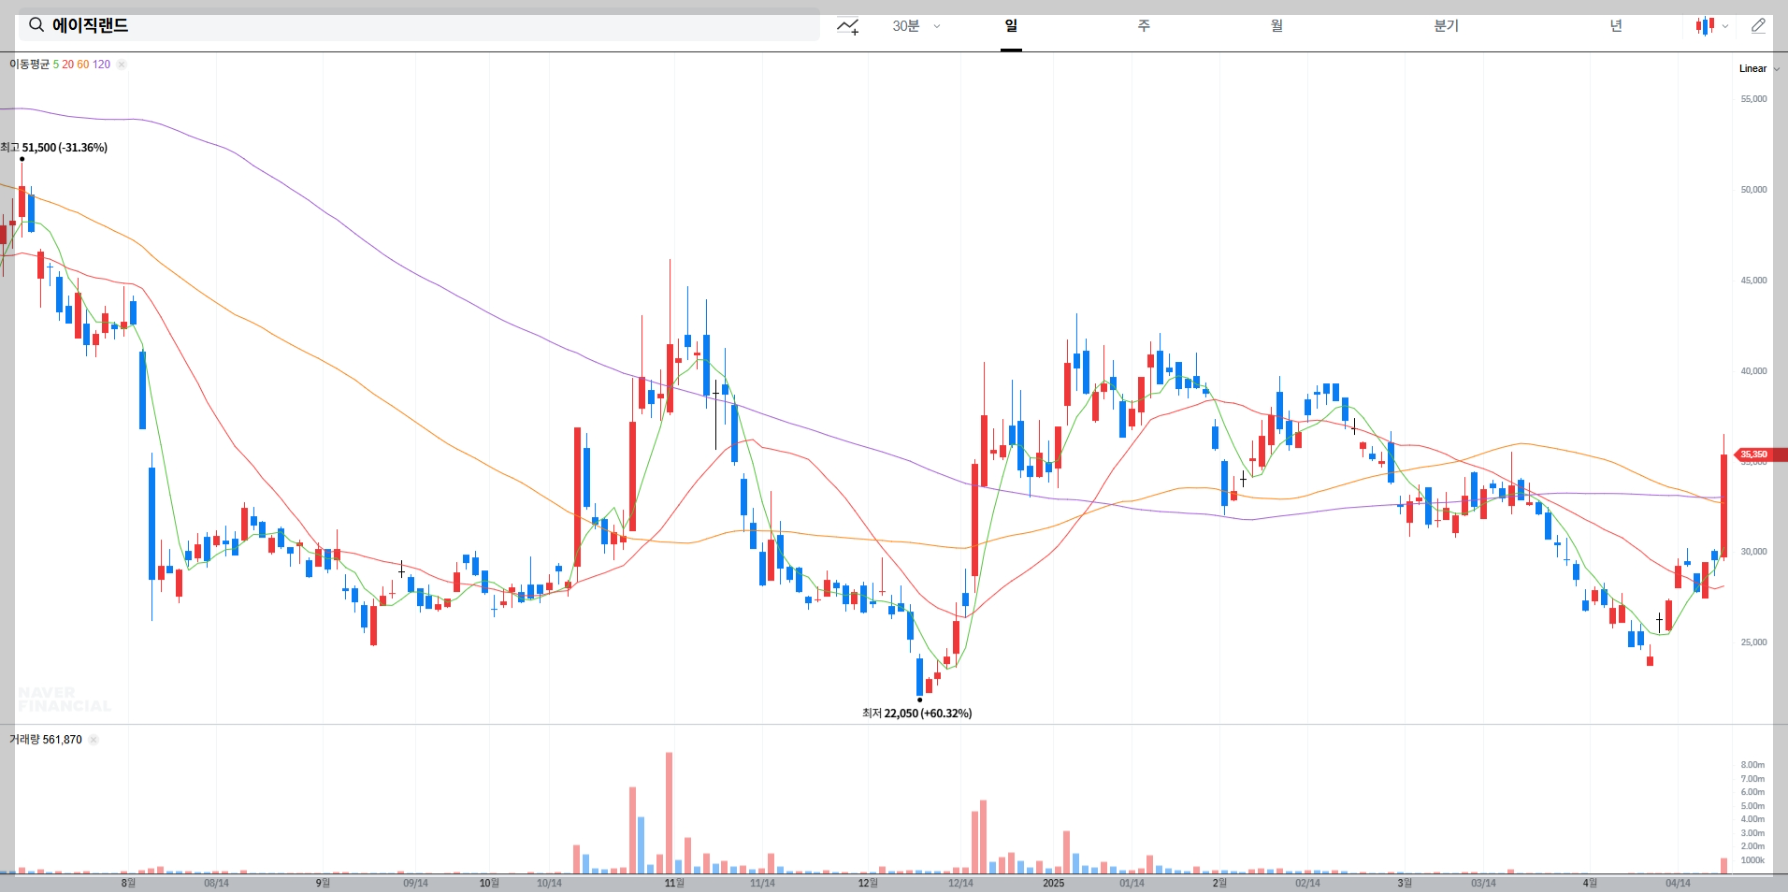Focus the 에이직랜드 stock search field
1788x892 pixels.
tap(419, 25)
